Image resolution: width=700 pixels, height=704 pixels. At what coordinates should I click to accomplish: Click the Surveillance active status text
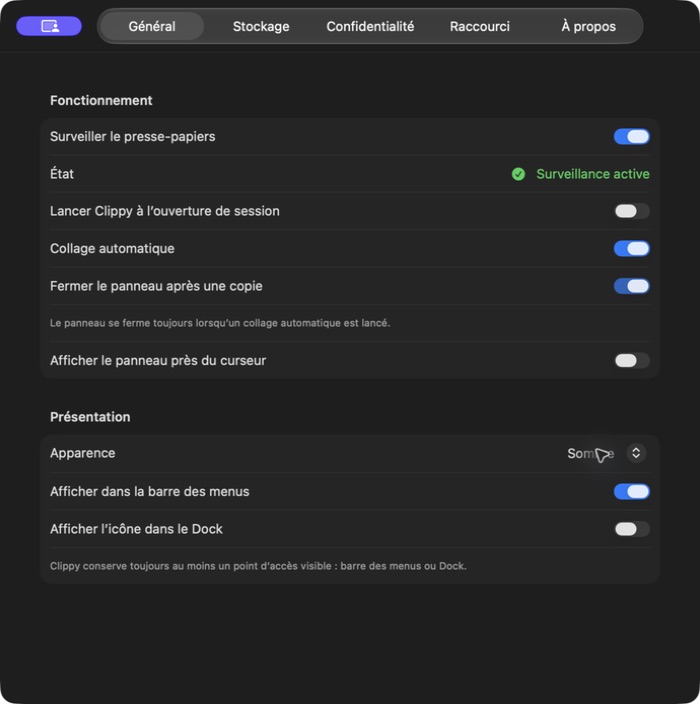(593, 174)
